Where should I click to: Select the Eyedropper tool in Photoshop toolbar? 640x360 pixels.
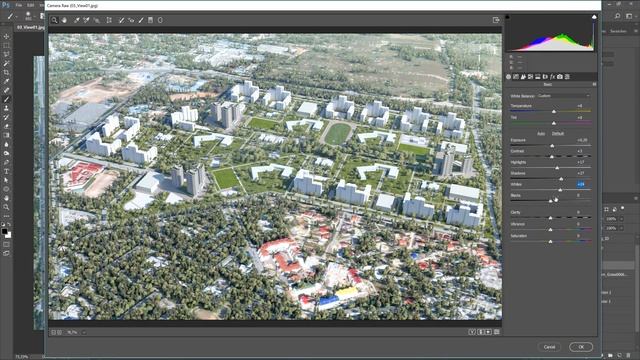pyautogui.click(x=6, y=82)
